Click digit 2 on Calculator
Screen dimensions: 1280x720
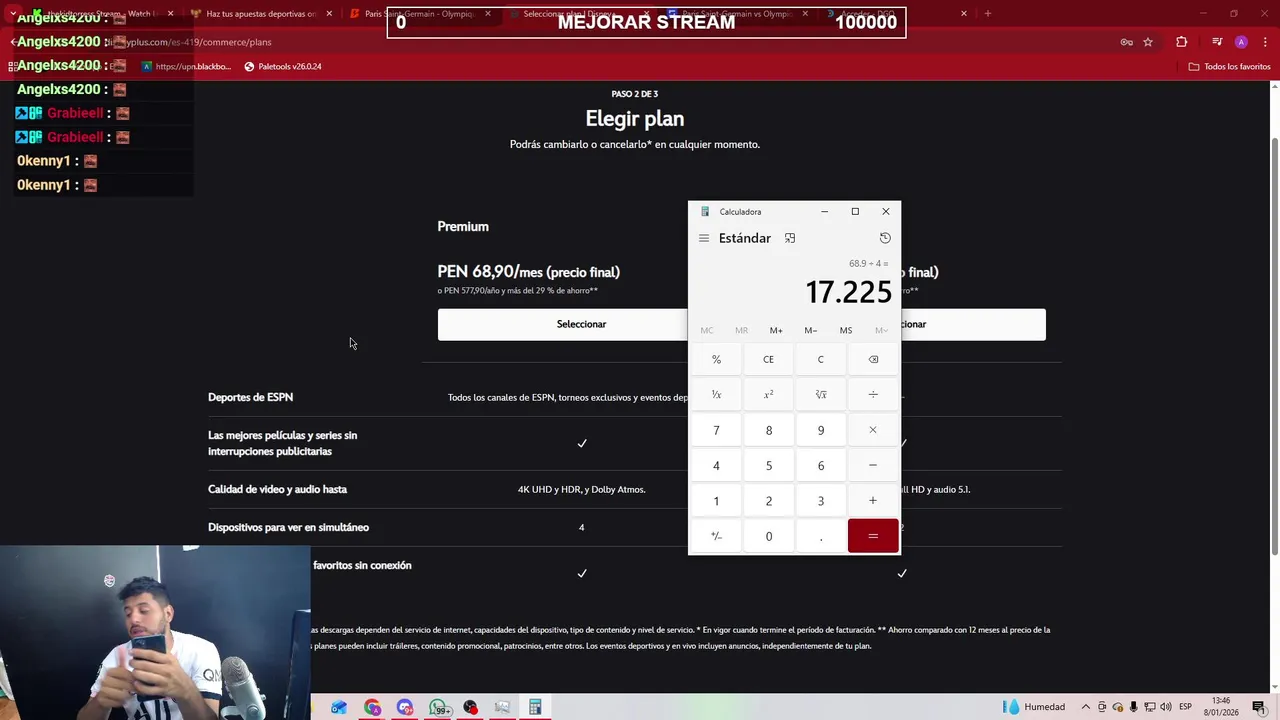(769, 501)
